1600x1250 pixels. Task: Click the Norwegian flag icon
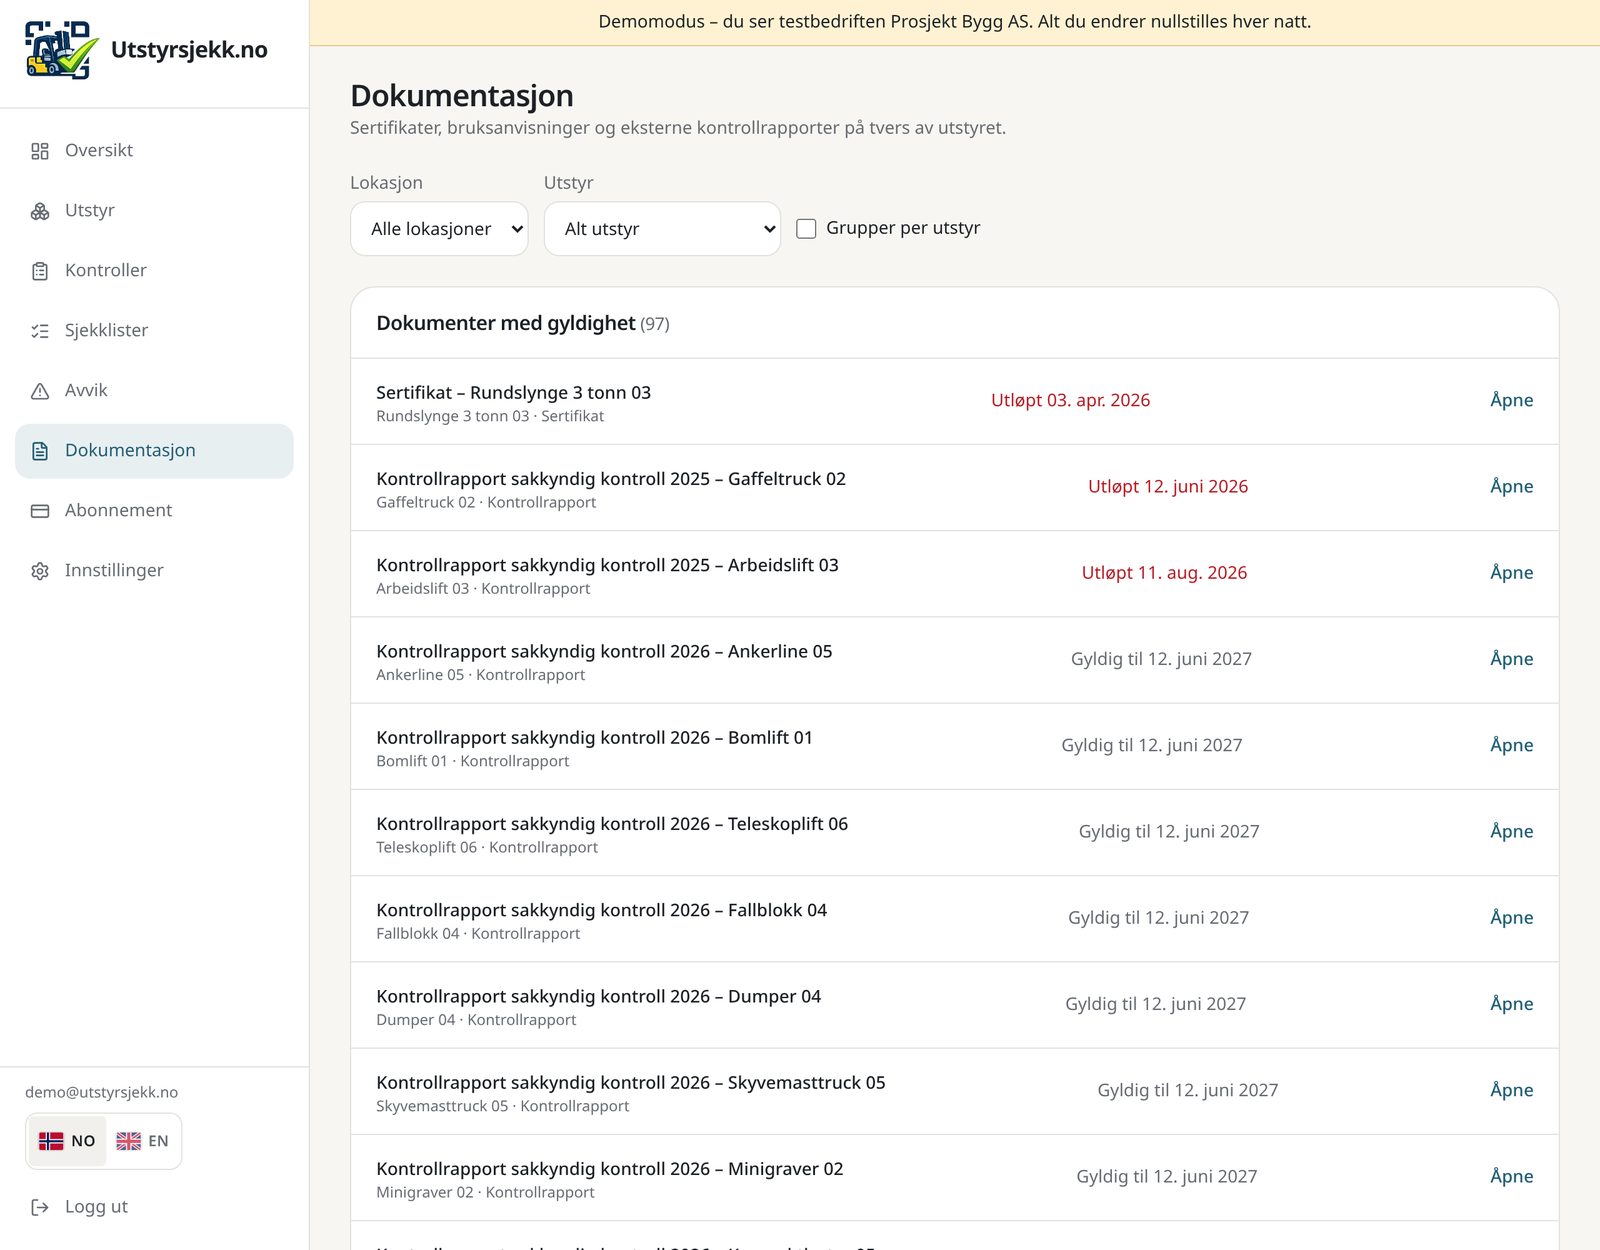(51, 1141)
